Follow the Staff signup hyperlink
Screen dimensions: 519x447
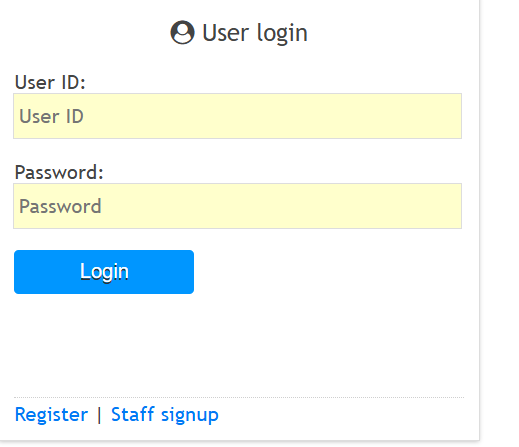point(165,415)
